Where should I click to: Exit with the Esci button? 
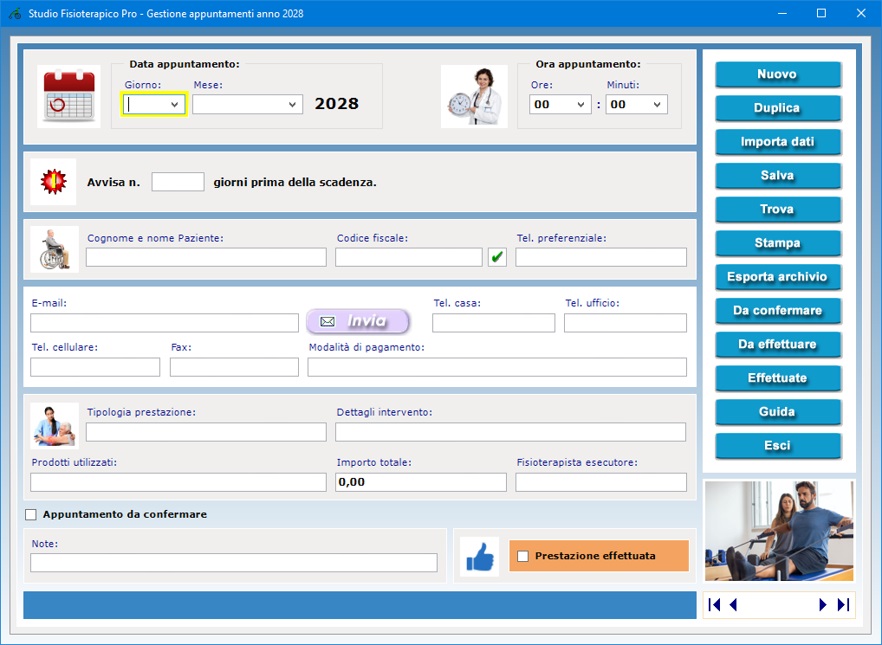point(778,445)
